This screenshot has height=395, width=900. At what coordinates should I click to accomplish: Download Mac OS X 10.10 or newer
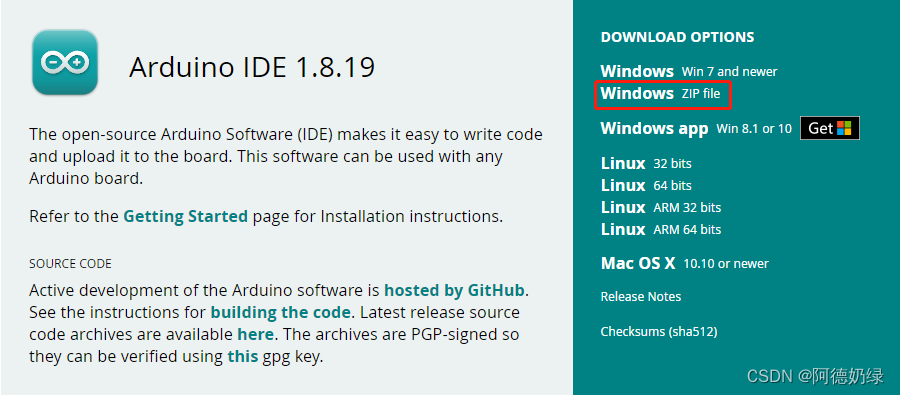click(x=684, y=264)
